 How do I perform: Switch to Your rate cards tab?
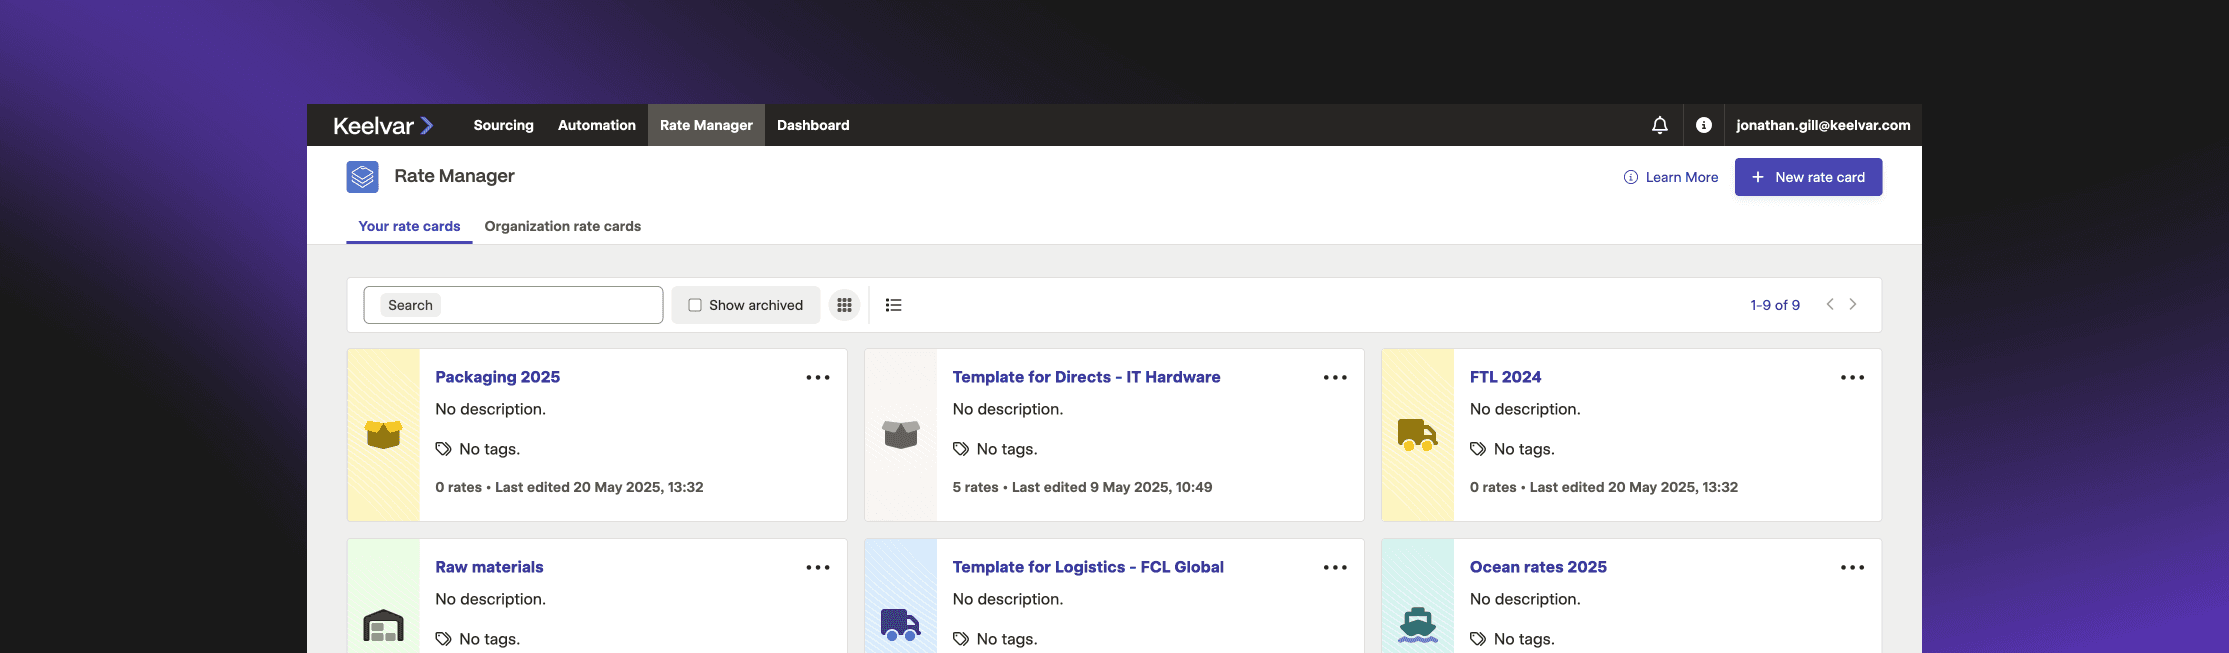click(x=409, y=226)
